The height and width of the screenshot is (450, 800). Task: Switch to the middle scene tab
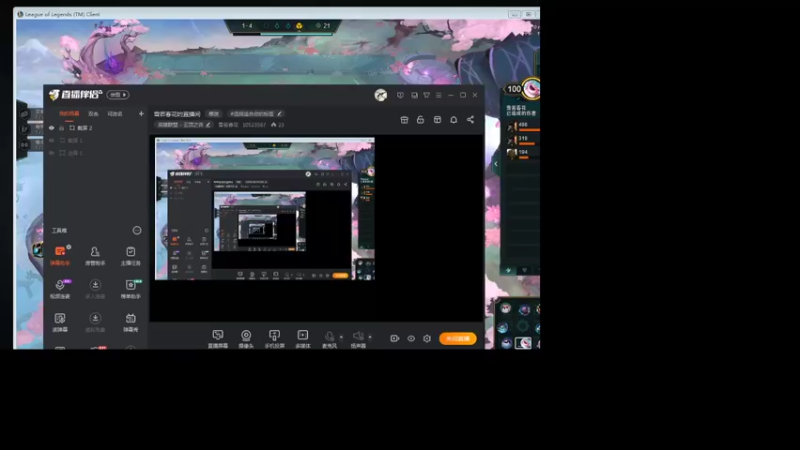coord(93,114)
